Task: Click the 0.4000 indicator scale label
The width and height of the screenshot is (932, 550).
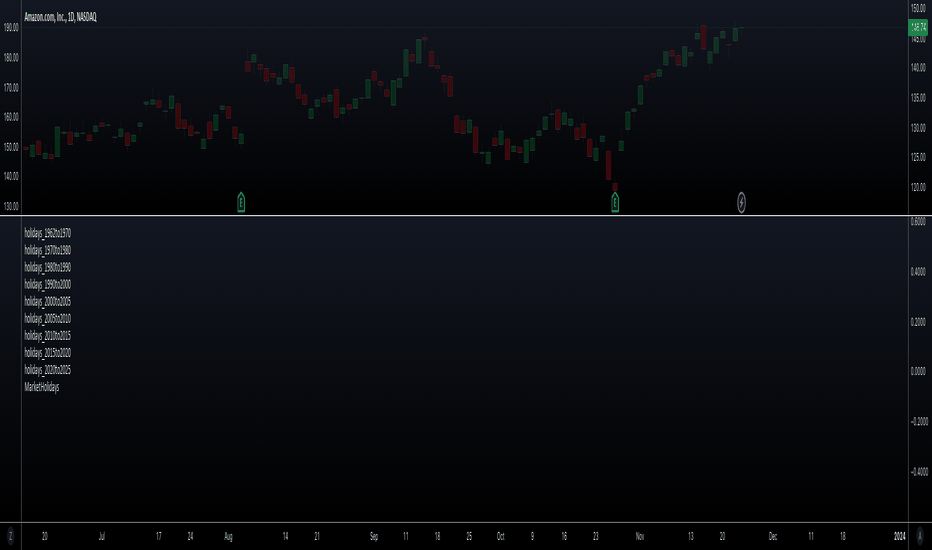Action: (918, 272)
